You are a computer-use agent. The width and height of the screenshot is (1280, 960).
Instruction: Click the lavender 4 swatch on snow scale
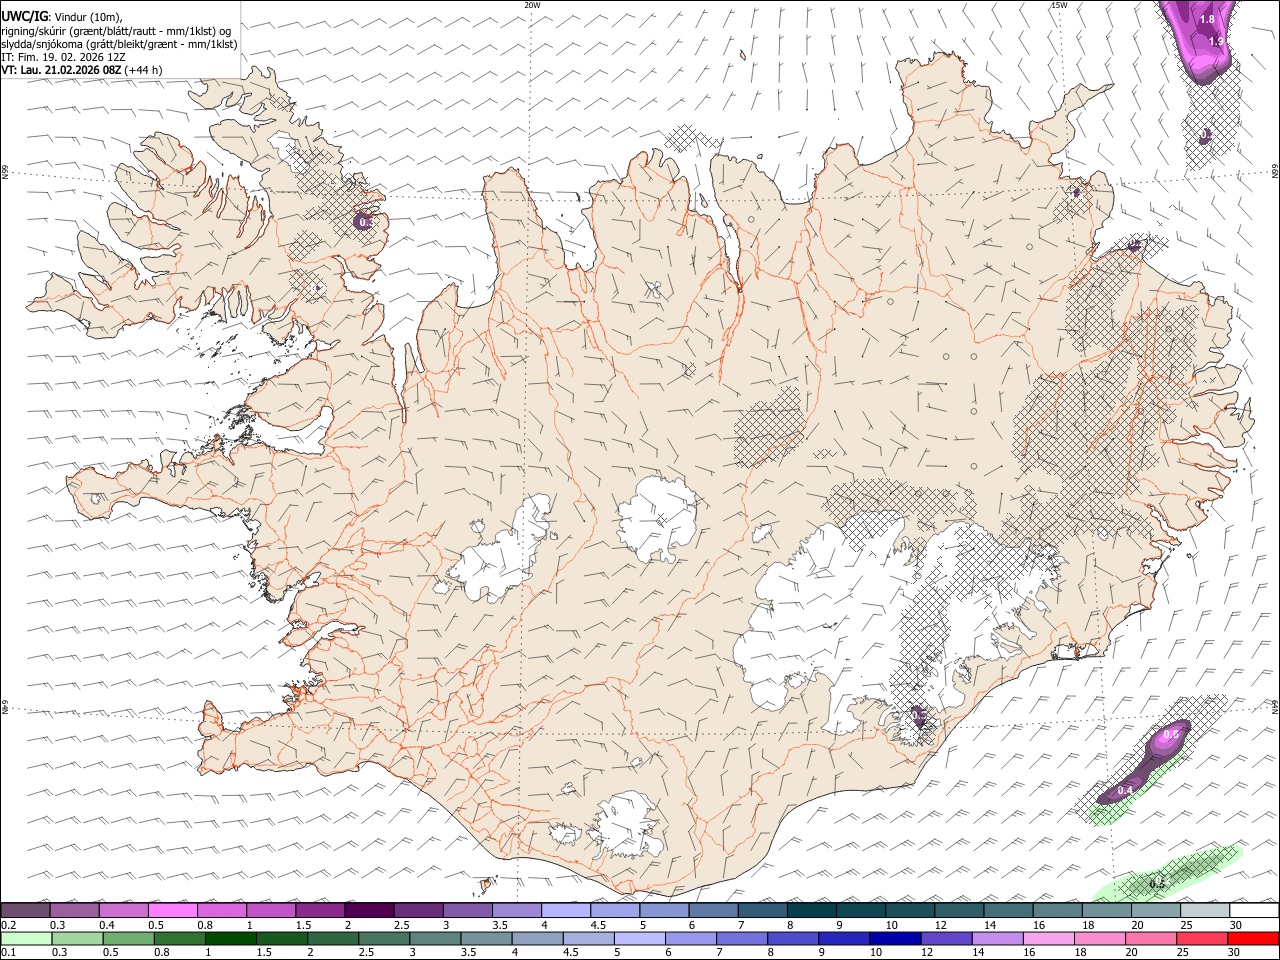coord(565,911)
